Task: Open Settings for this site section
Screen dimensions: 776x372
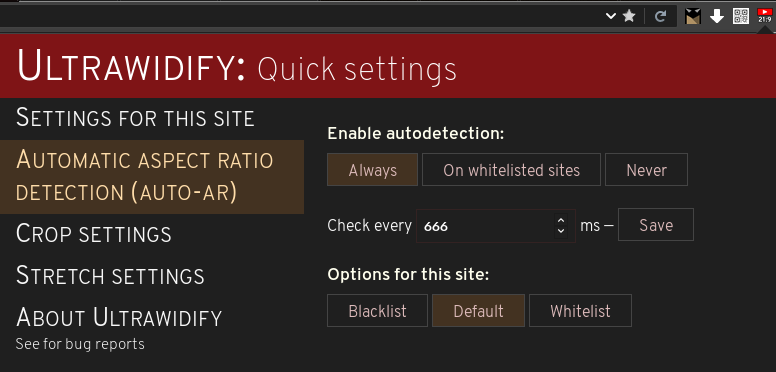Action: [135, 118]
